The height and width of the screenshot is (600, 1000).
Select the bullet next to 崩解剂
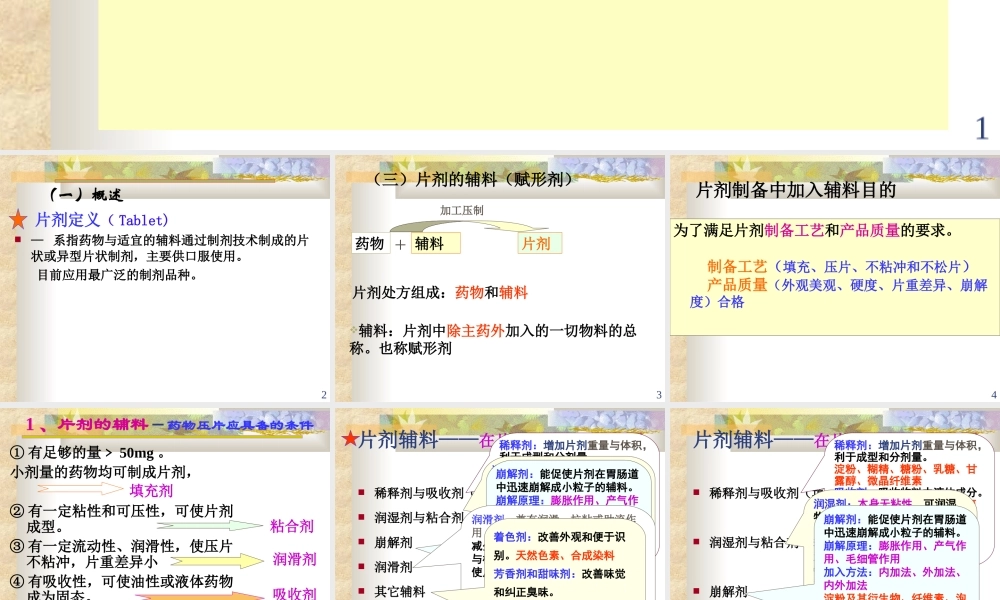click(361, 542)
